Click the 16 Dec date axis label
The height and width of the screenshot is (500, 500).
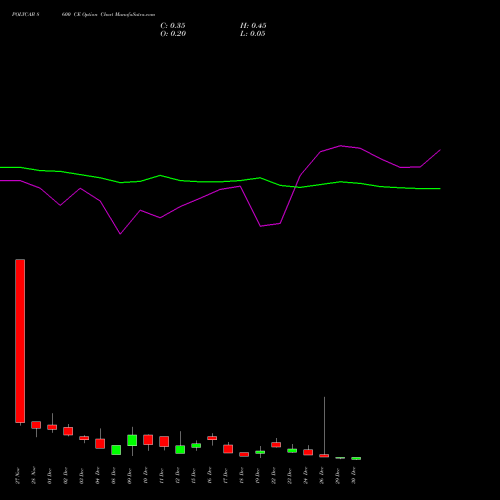click(210, 476)
